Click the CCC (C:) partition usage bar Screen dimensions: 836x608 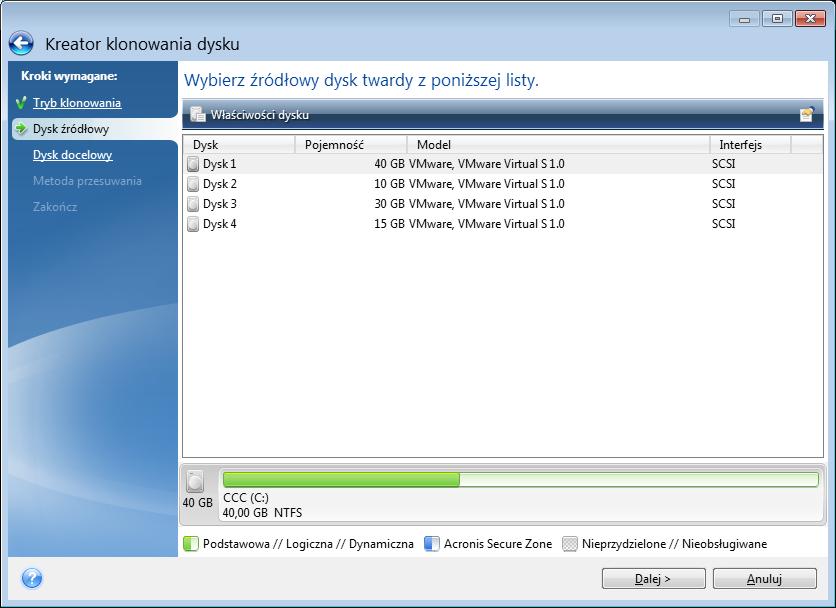520,479
